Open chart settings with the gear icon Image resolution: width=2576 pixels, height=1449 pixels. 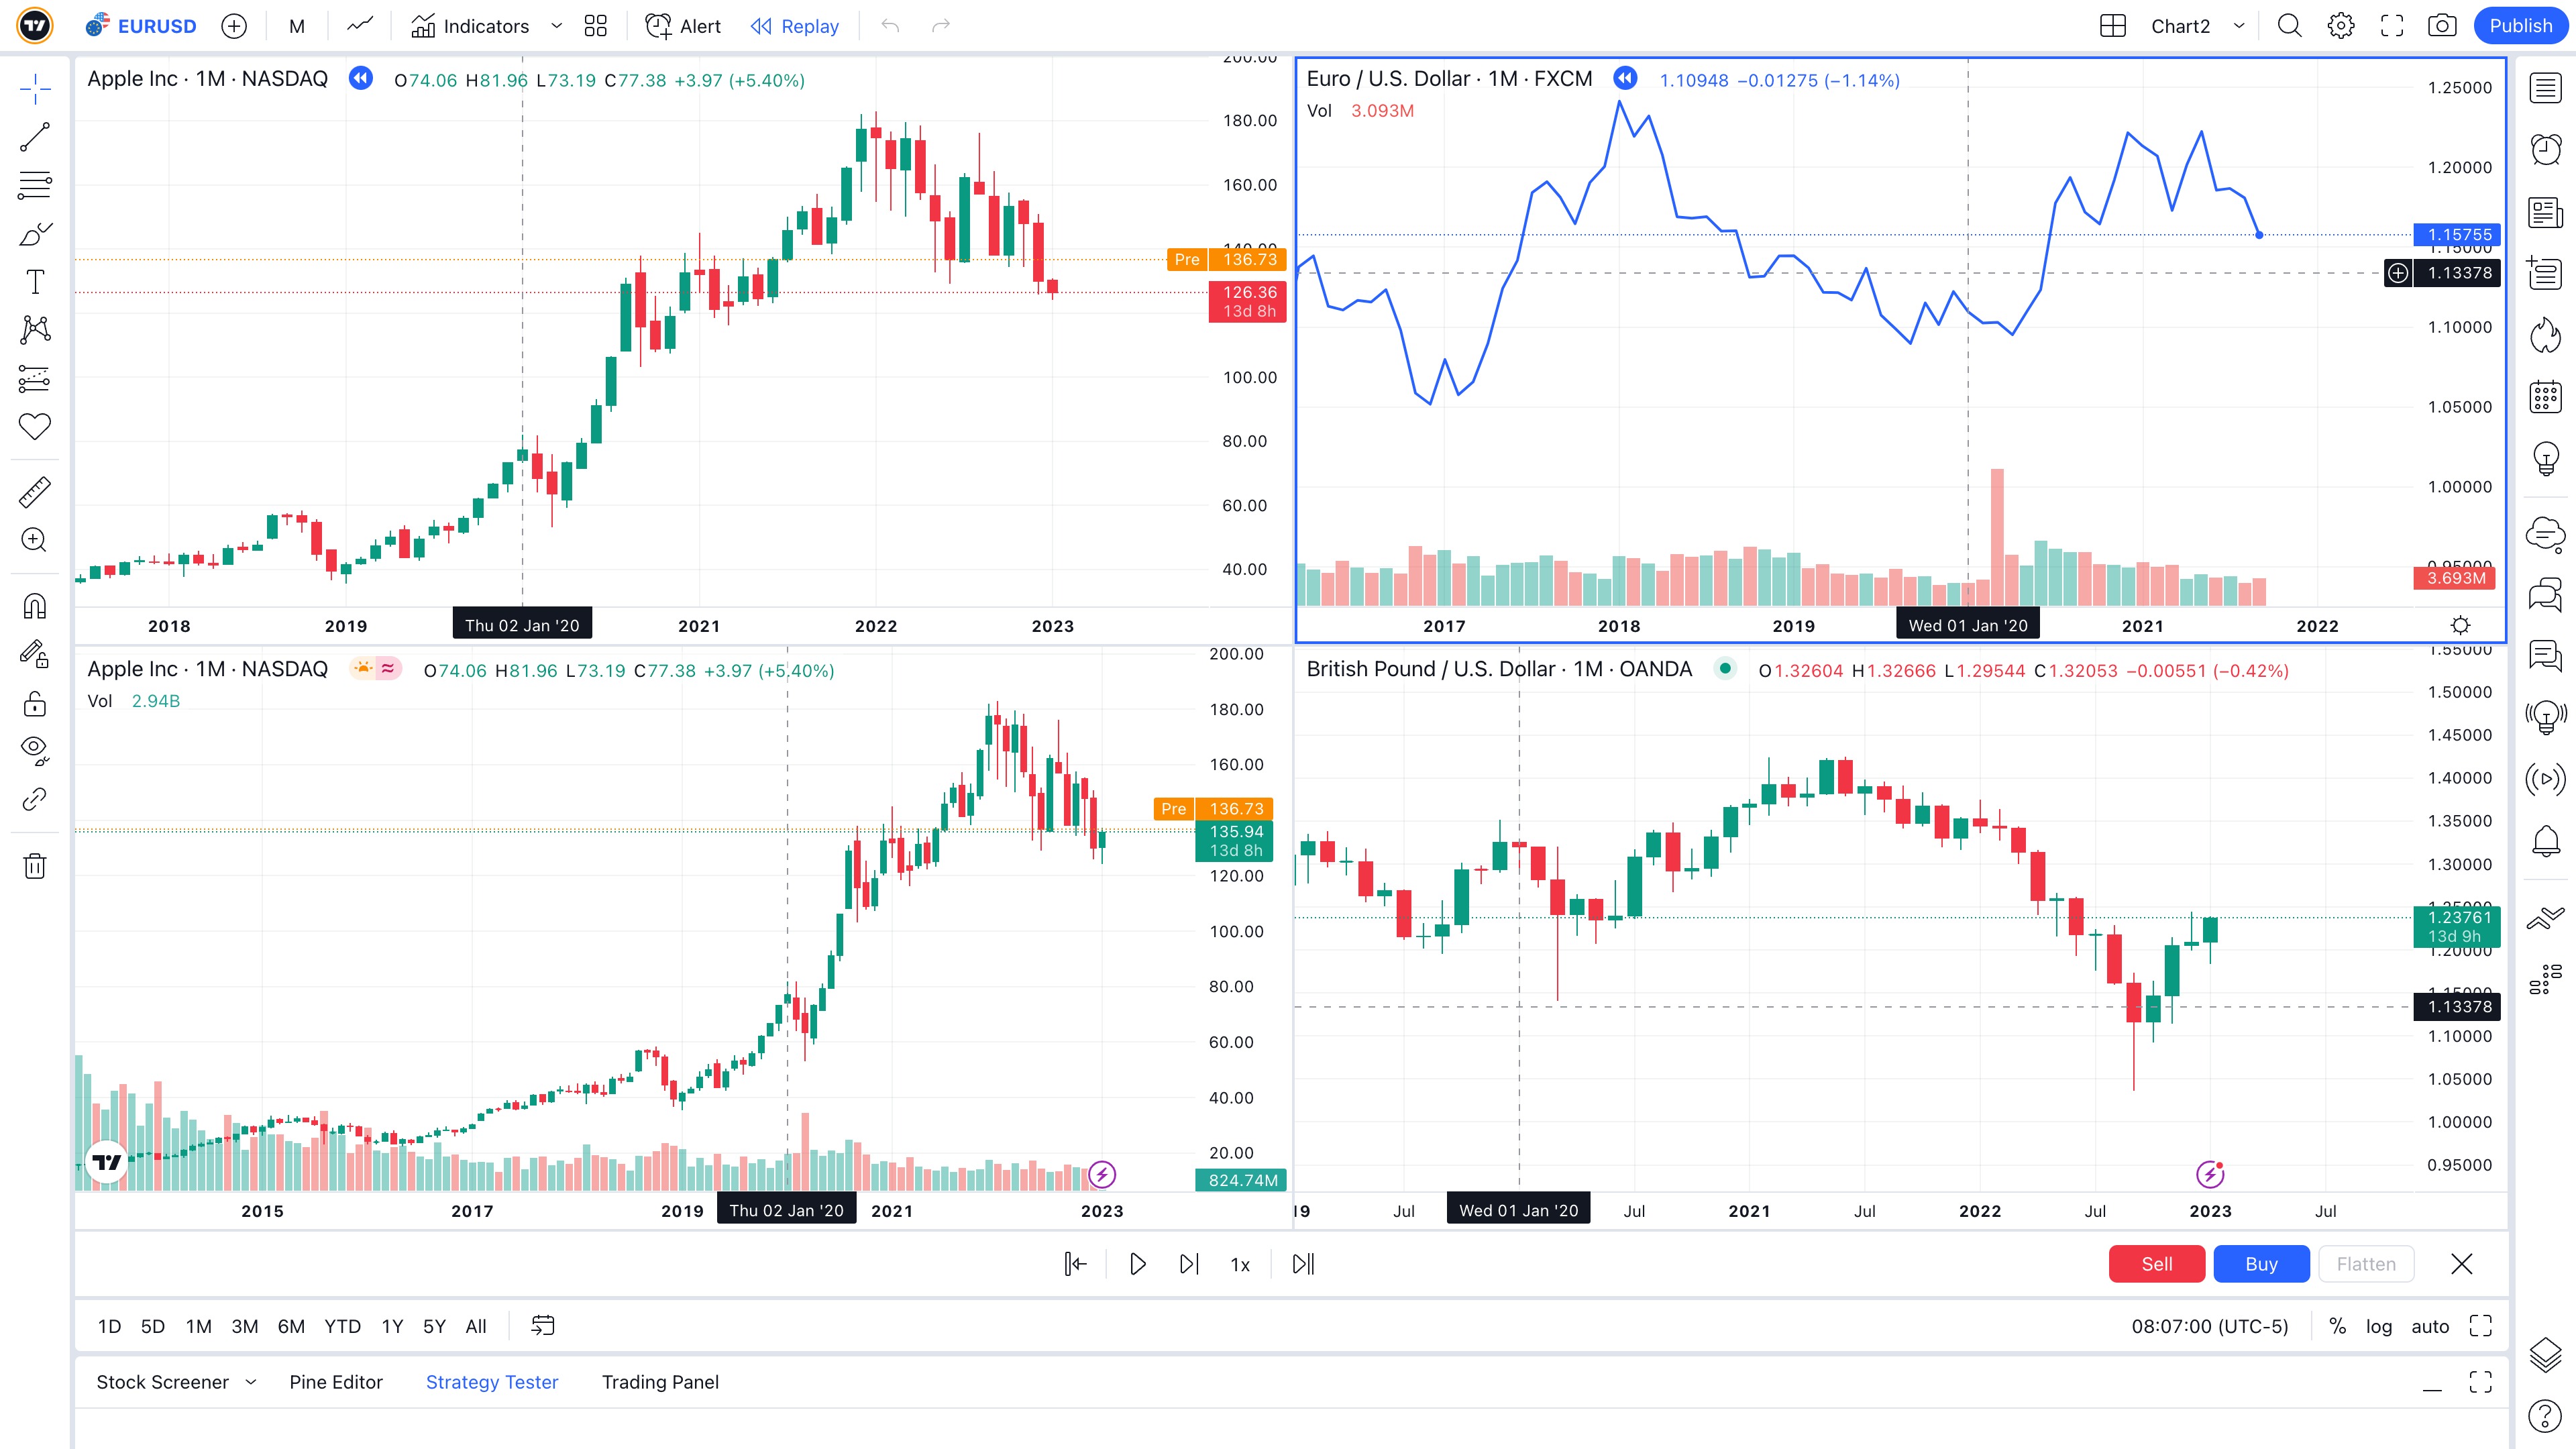point(2340,26)
